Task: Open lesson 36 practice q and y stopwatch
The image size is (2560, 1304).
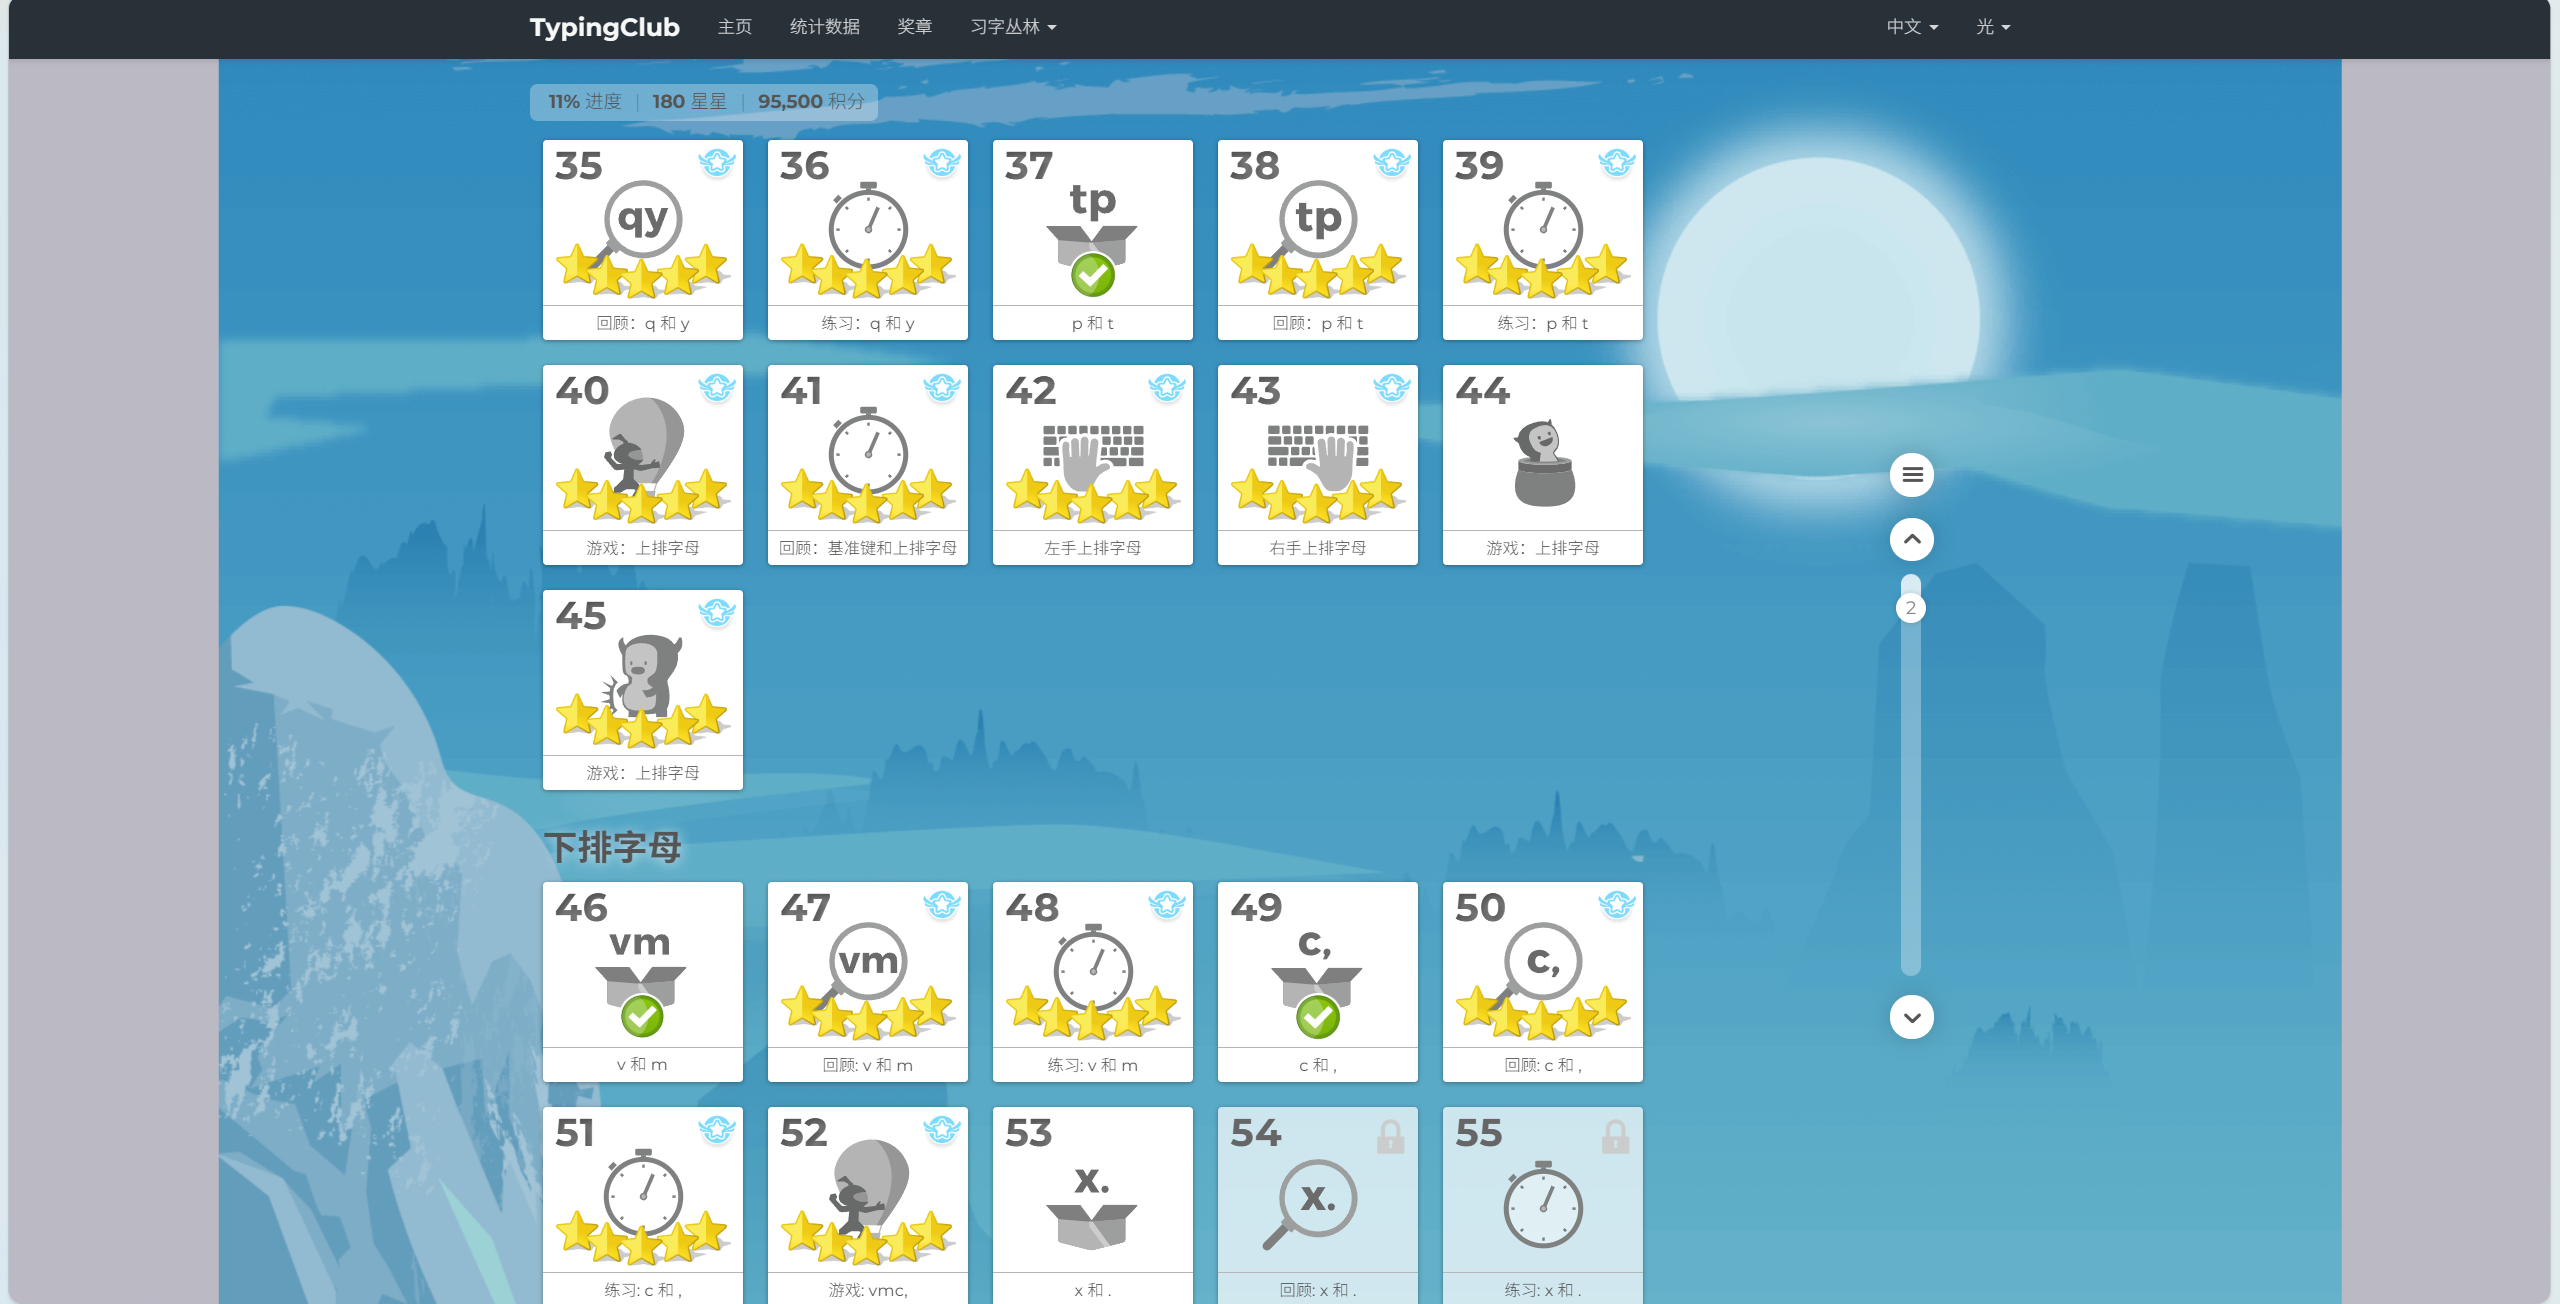Action: 867,240
